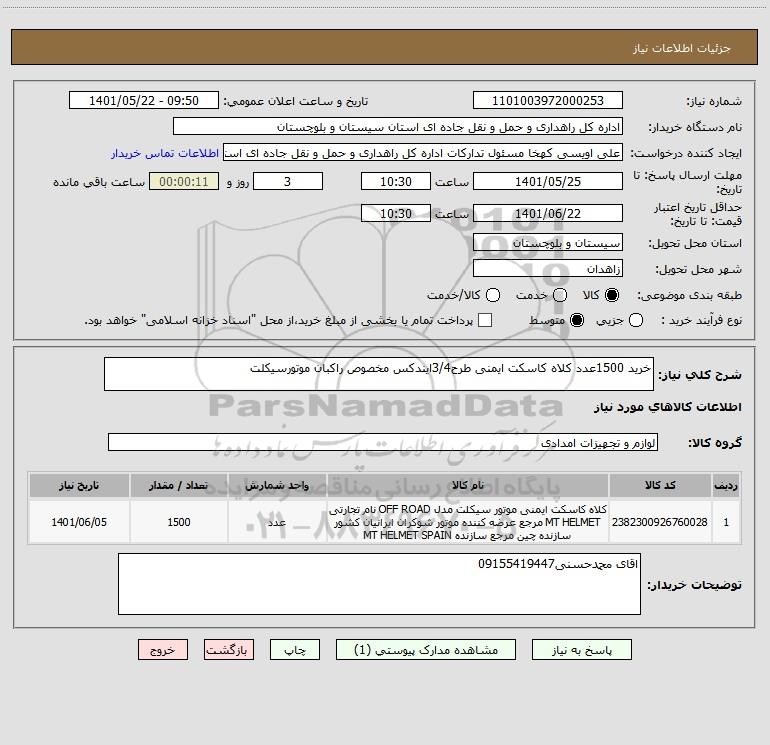
Task: Click the announcement date field 1401/05/22 - 09:50
Action: click(x=144, y=101)
